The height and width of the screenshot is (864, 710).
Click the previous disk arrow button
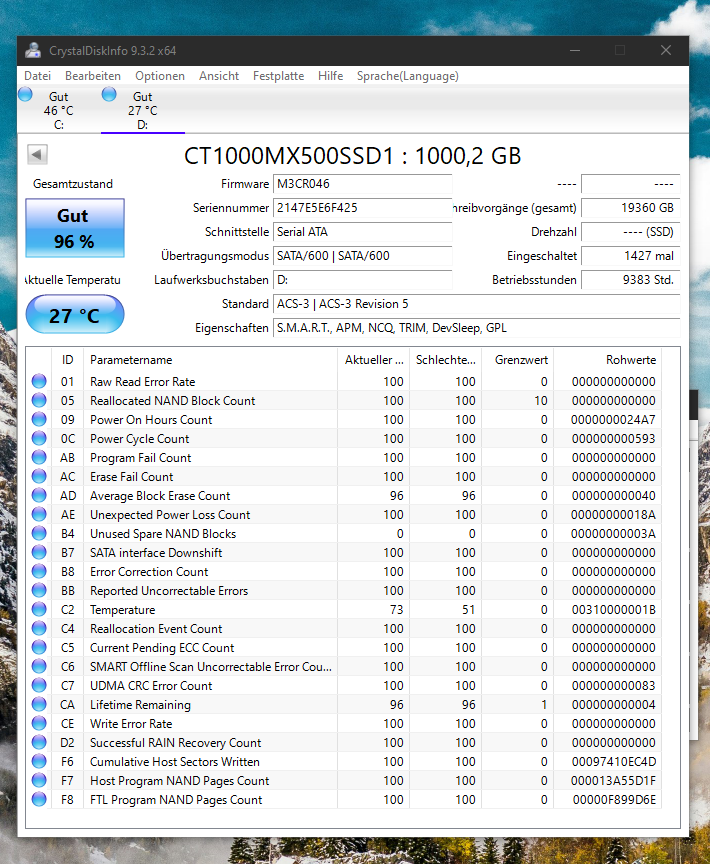[x=37, y=155]
